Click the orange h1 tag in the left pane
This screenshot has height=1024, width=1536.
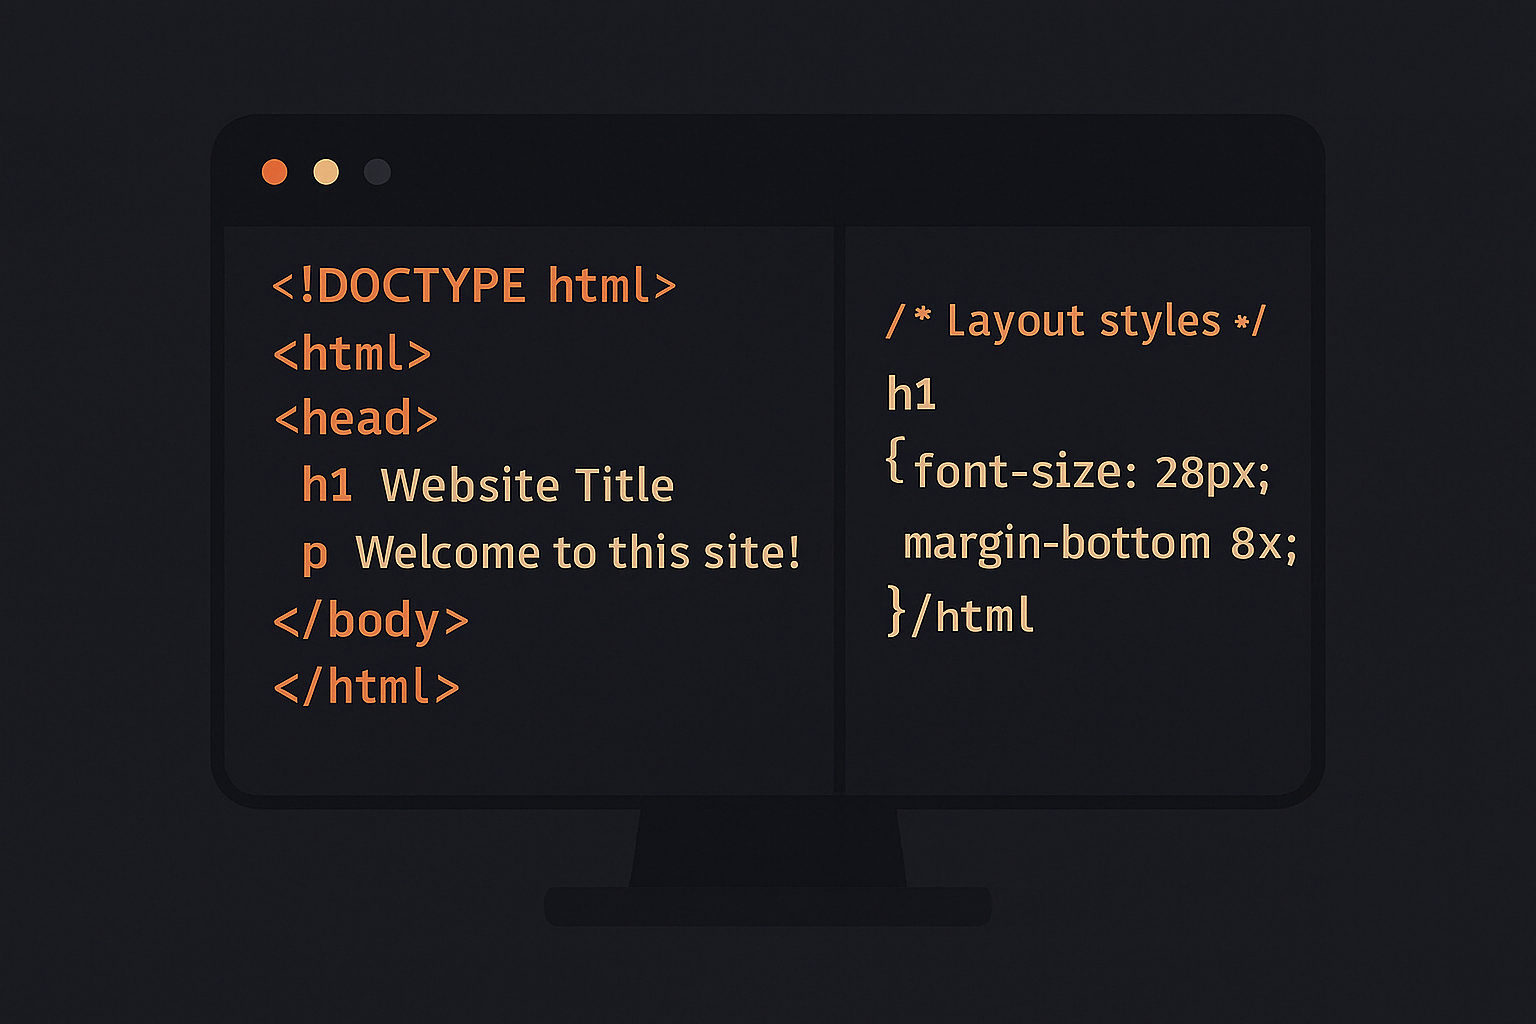327,486
